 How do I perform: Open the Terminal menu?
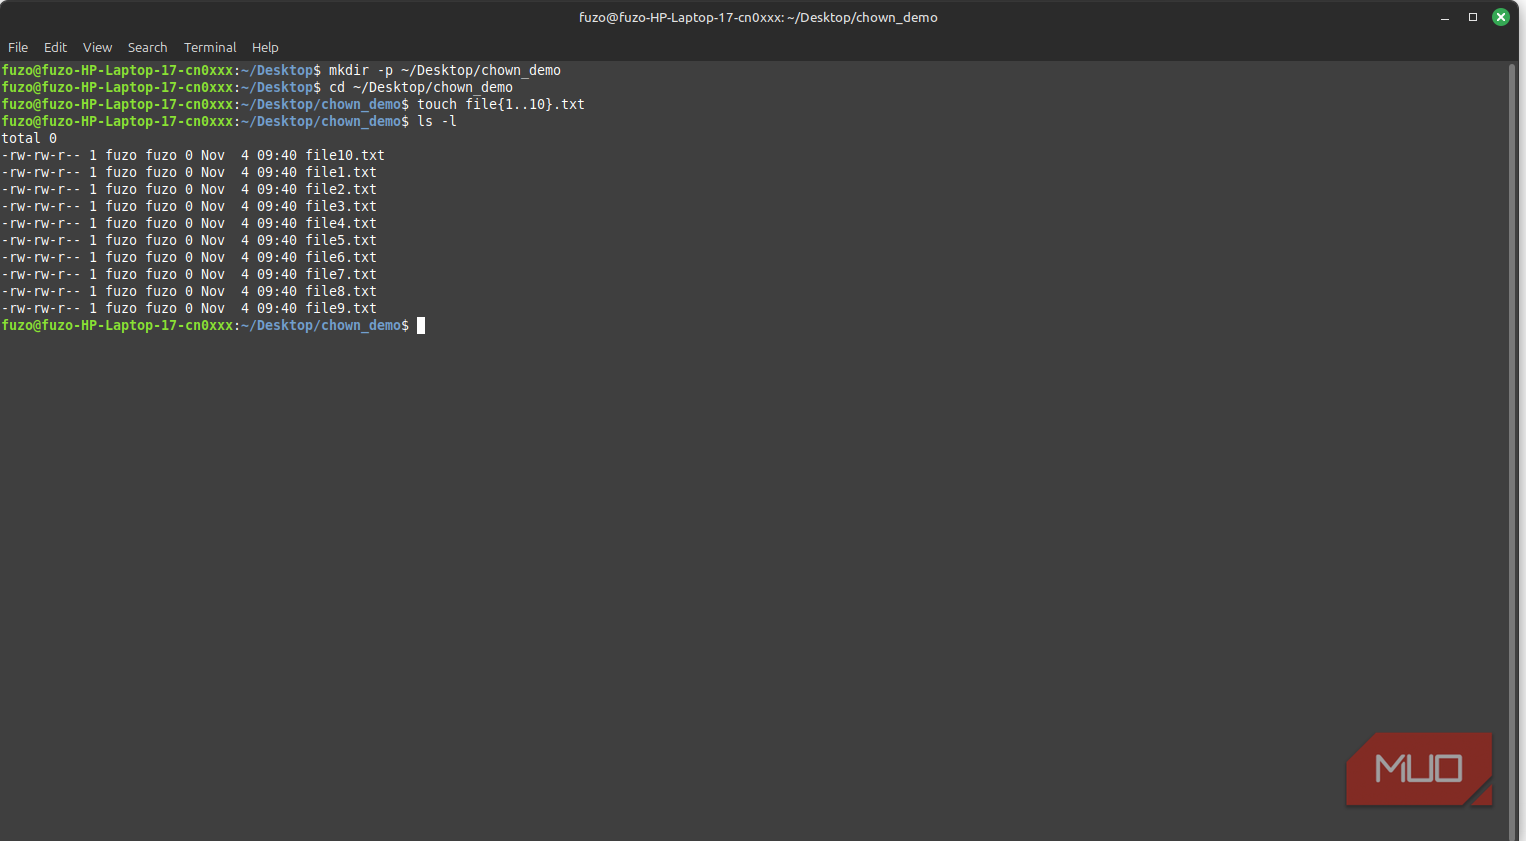[210, 47]
